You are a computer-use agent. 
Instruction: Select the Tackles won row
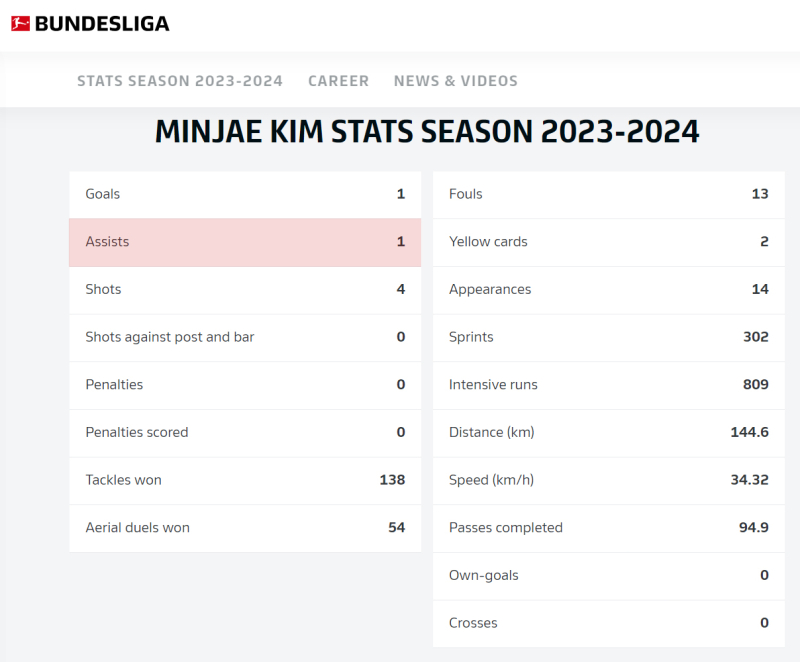[x=245, y=480]
